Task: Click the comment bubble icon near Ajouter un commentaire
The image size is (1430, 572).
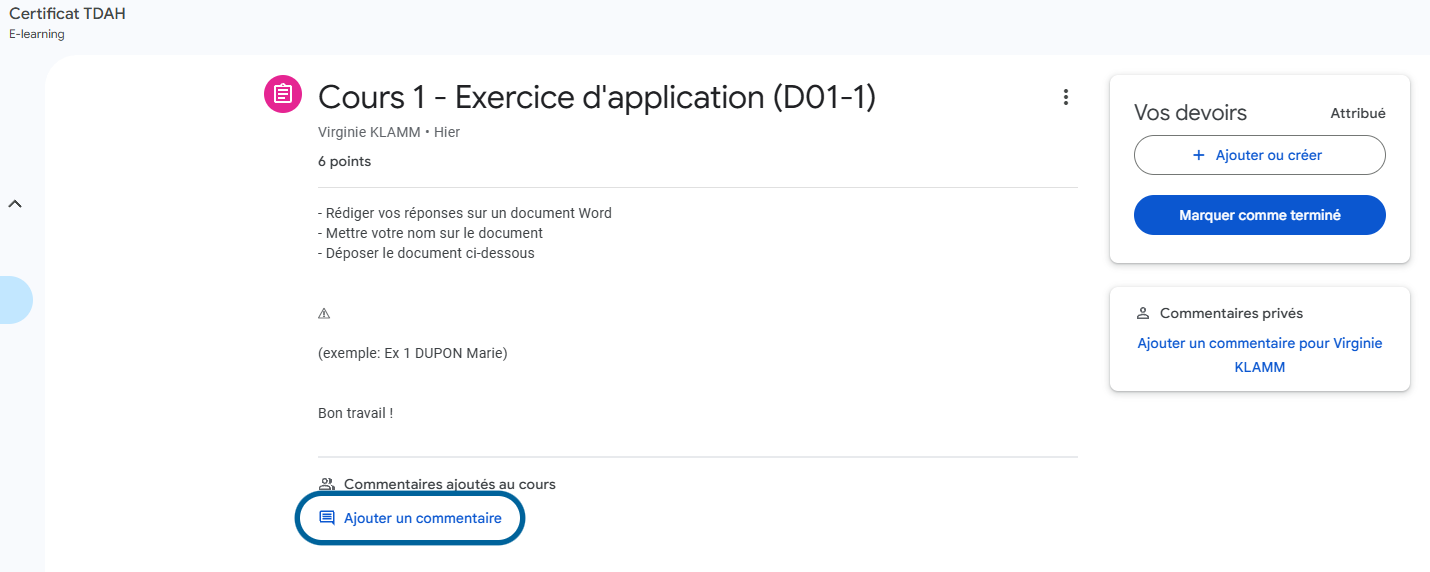Action: click(326, 518)
